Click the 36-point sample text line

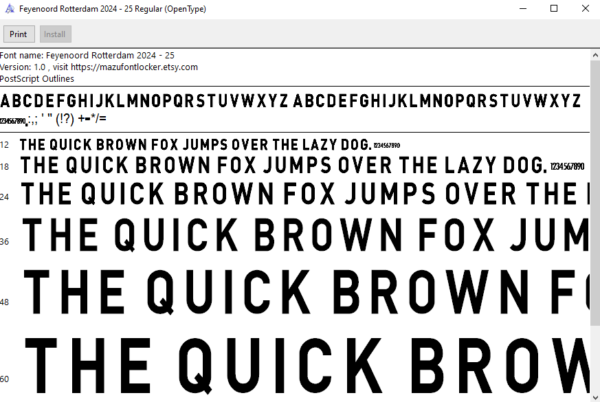click(306, 234)
